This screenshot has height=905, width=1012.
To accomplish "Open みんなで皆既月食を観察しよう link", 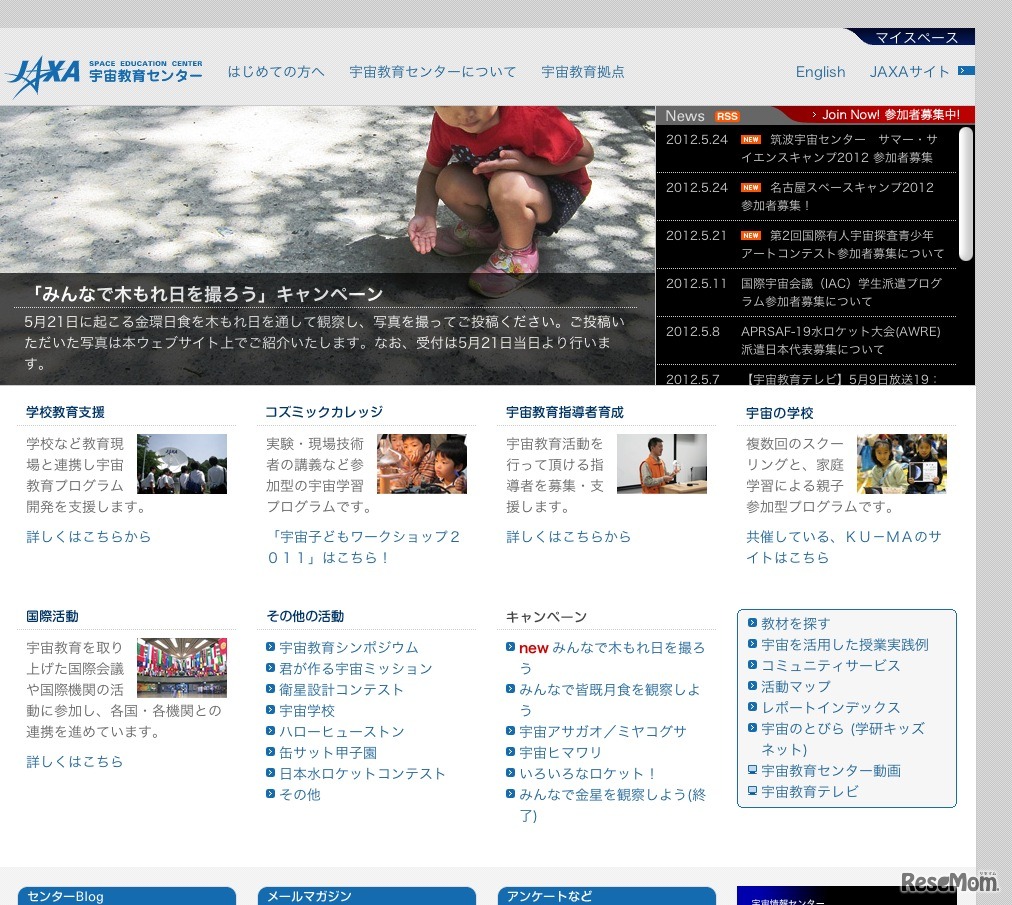I will (610, 700).
